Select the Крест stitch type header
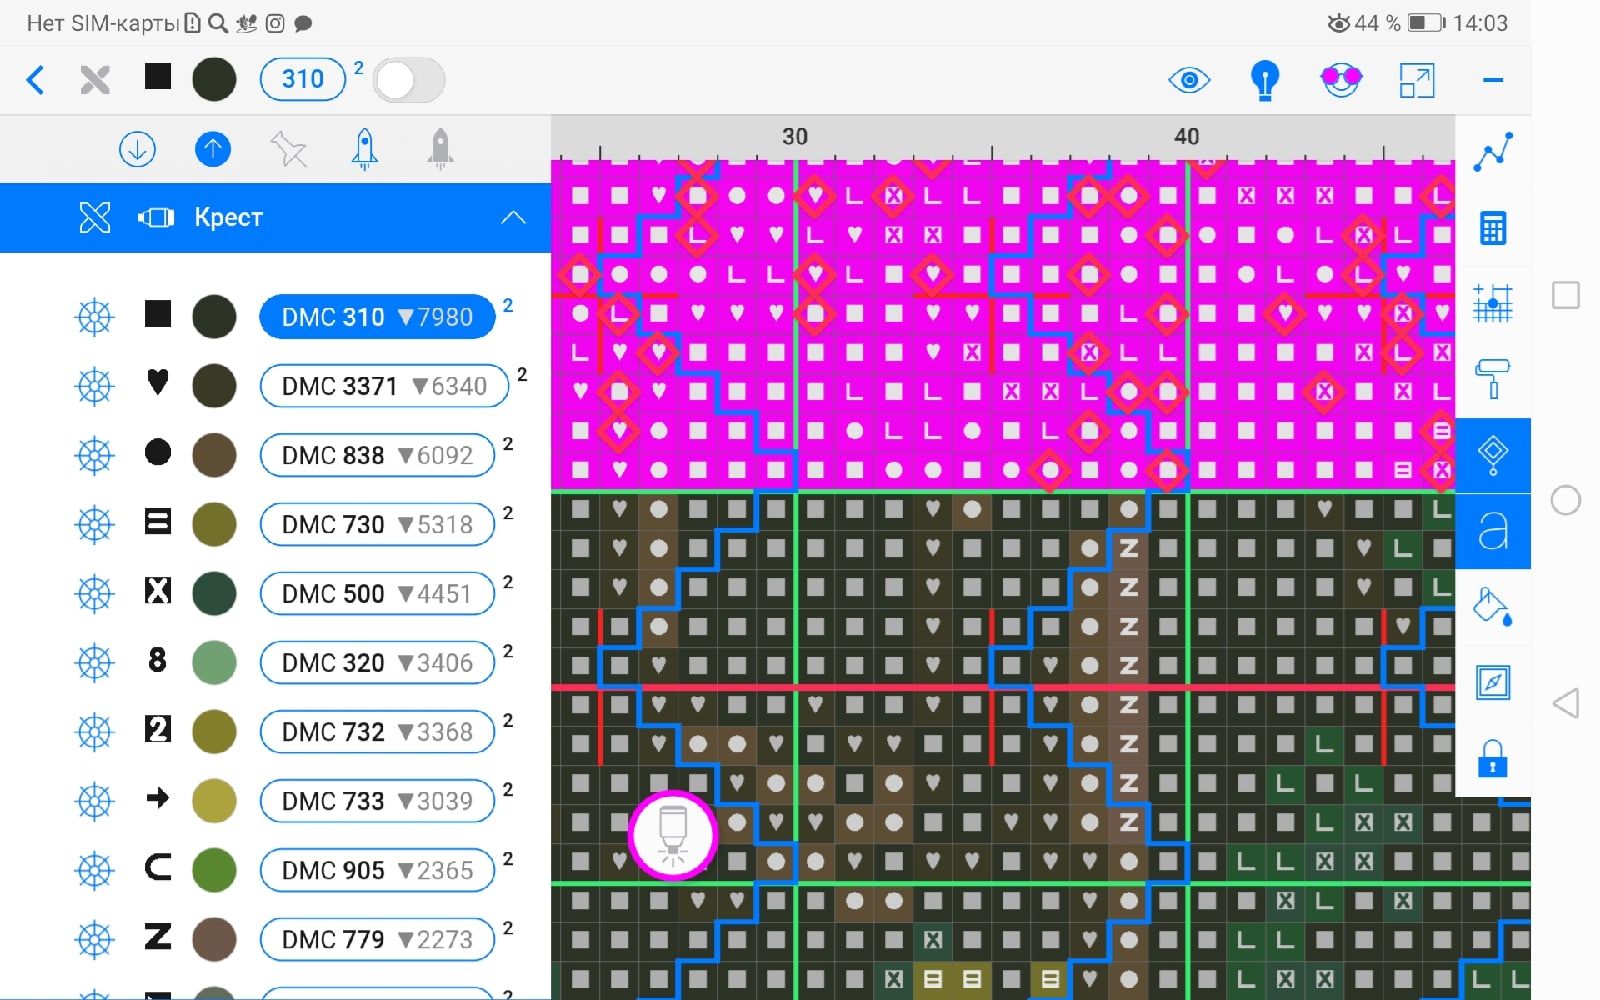Screen dimensions: 1600x1000 coord(228,218)
